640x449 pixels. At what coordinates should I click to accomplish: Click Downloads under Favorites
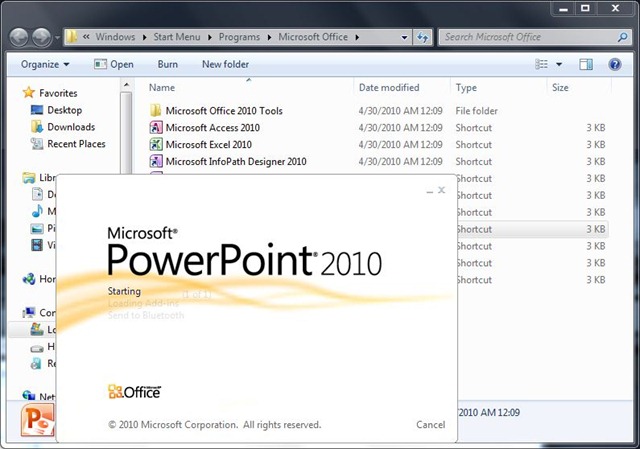pos(71,127)
